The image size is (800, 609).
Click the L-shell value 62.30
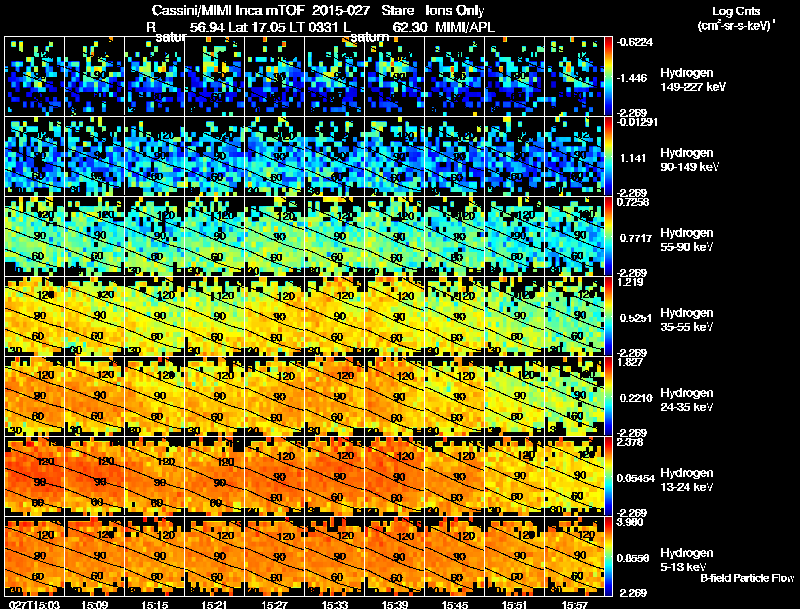410,27
